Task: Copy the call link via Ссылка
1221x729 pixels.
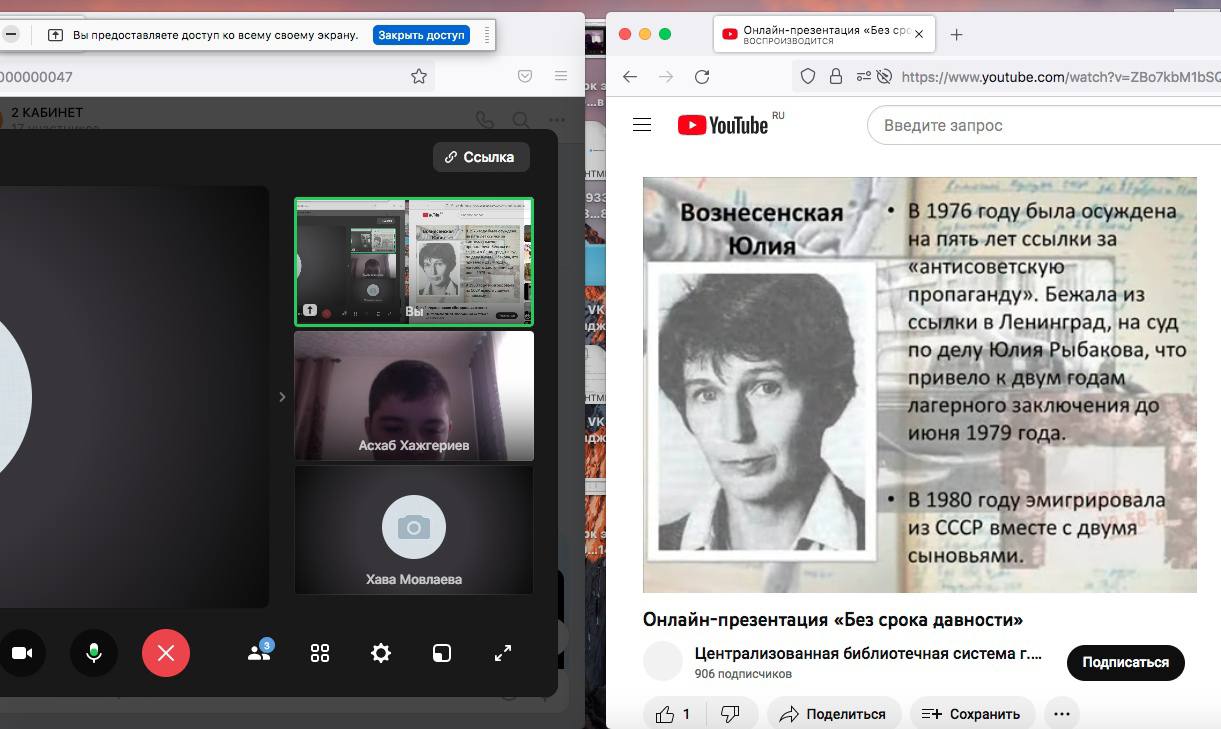Action: click(x=480, y=157)
